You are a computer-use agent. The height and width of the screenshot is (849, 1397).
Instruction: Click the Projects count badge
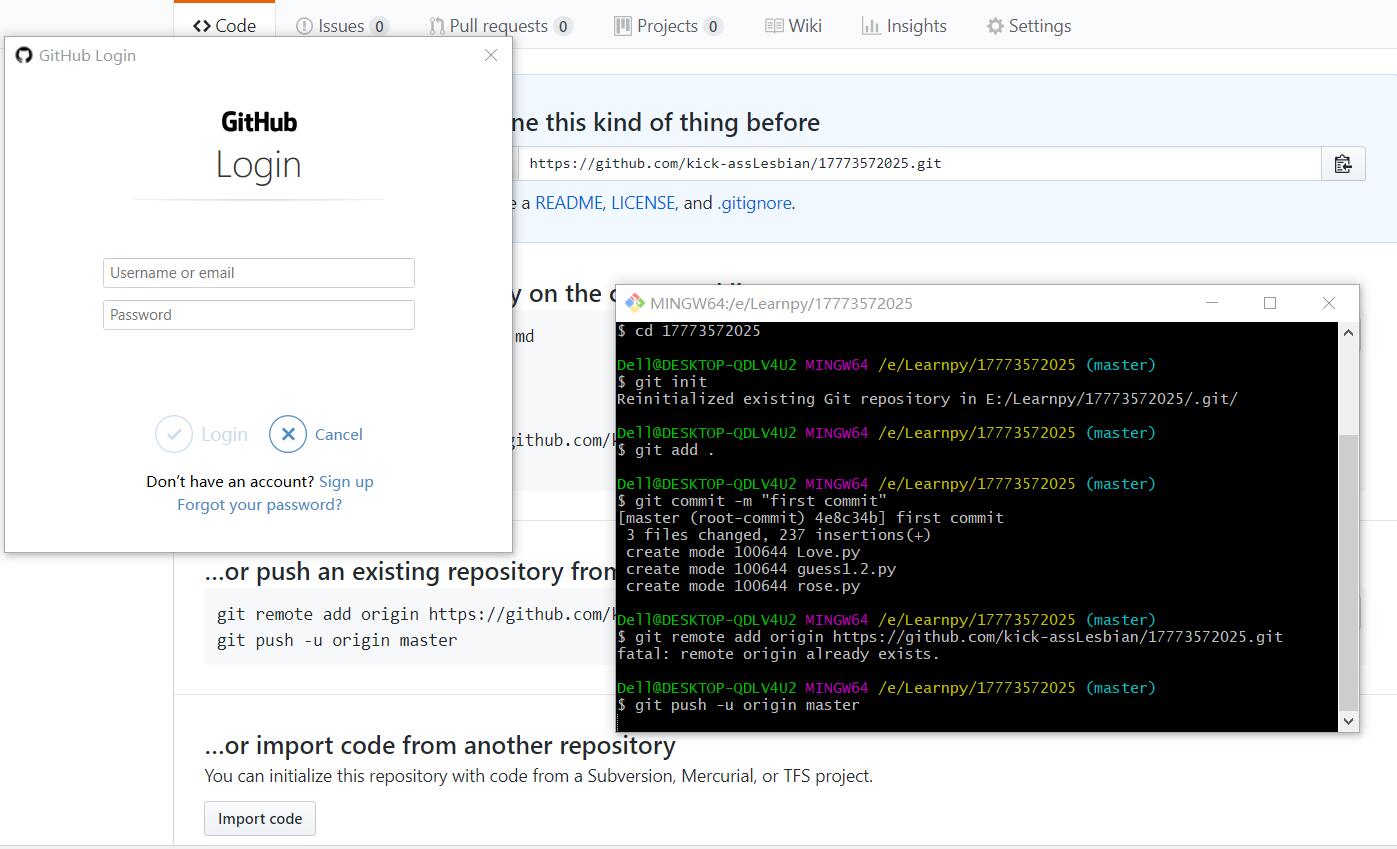click(713, 27)
